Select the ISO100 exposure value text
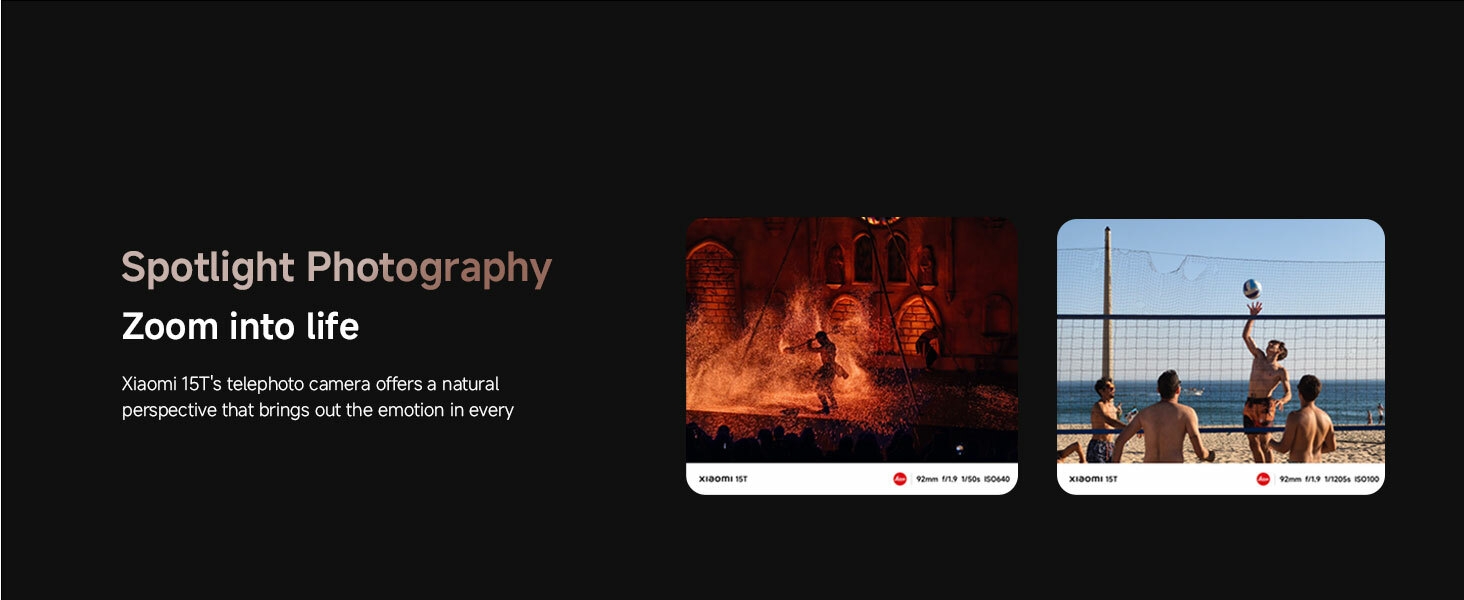 [x=1364, y=478]
